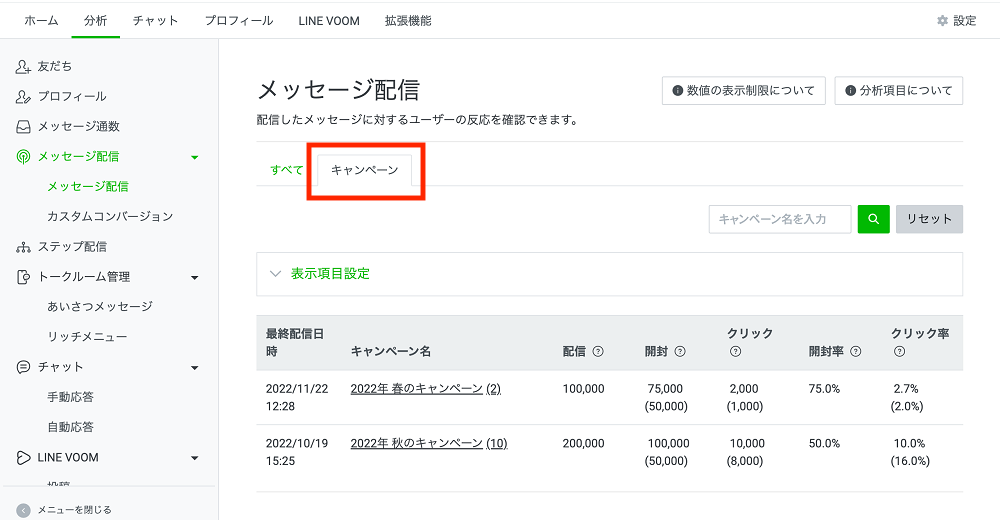Open the 分析 top tab
1000x520 pixels.
click(x=96, y=21)
